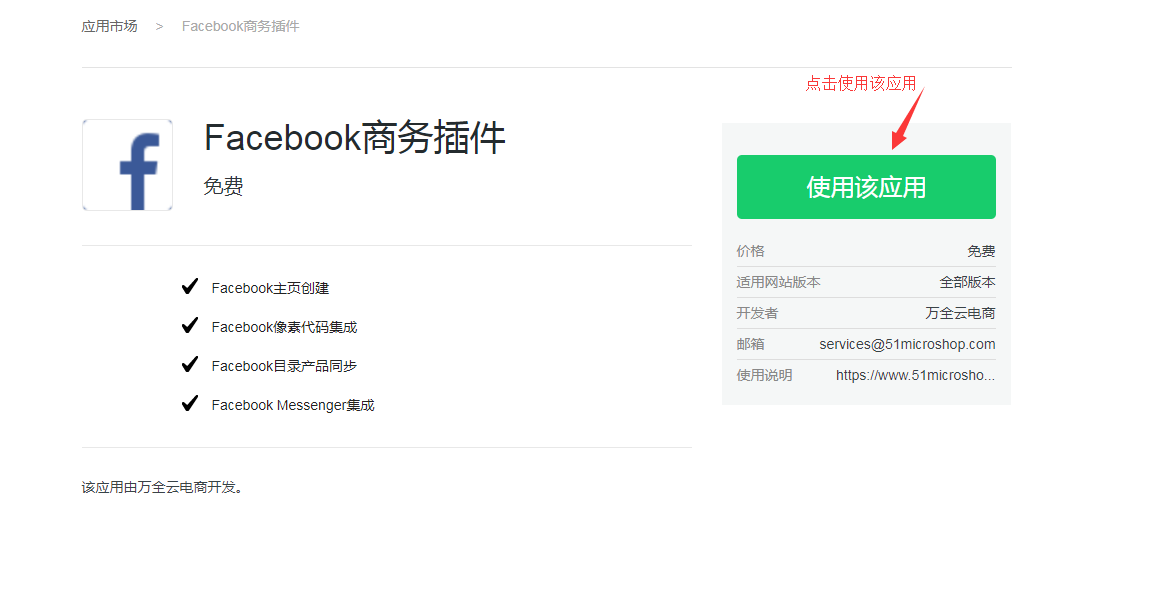Click the 万全云电商 developer name
This screenshot has width=1166, height=590.
pyautogui.click(x=960, y=313)
